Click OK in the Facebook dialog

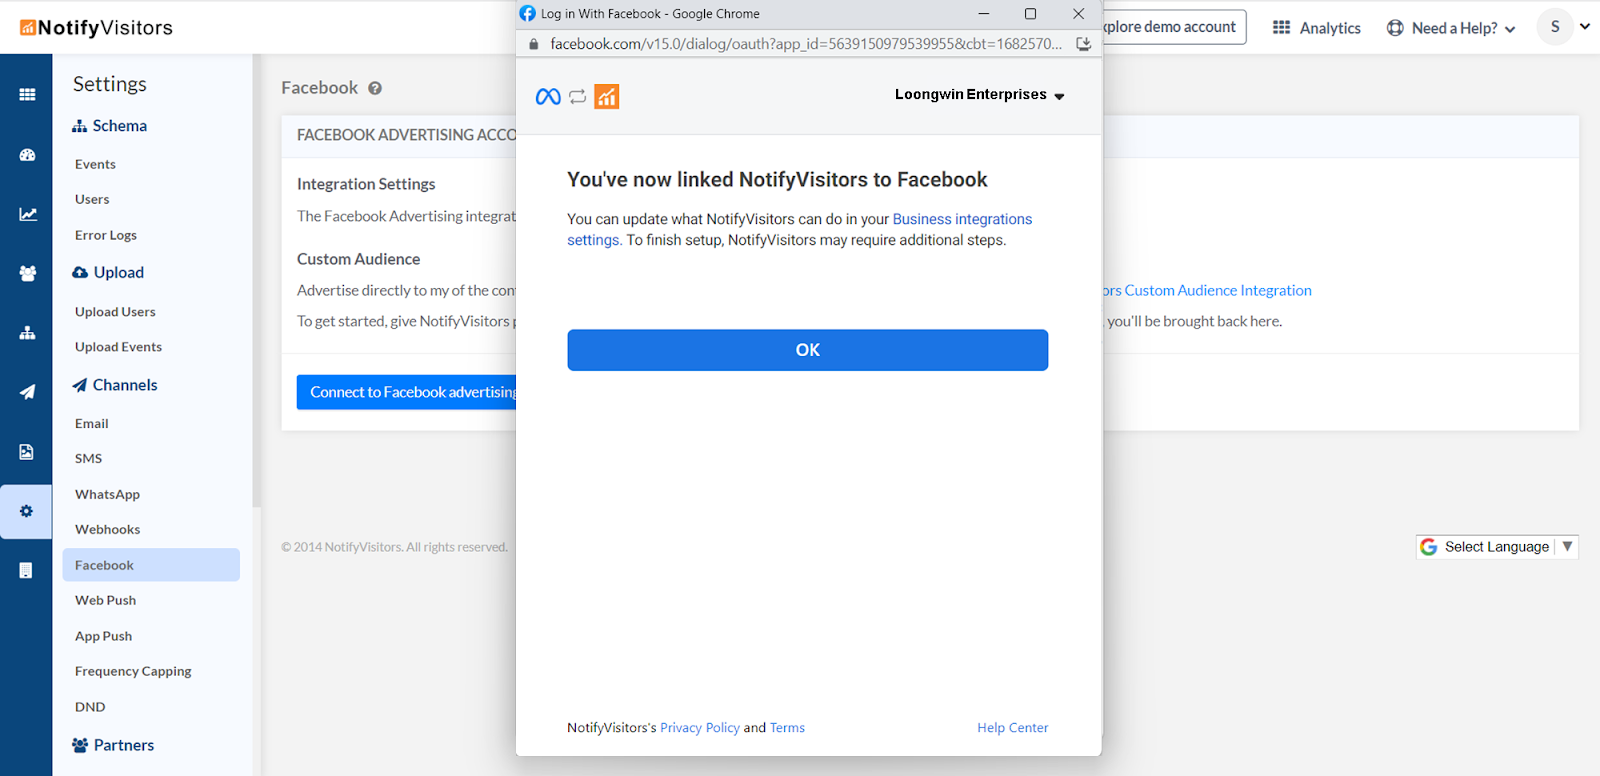point(808,350)
